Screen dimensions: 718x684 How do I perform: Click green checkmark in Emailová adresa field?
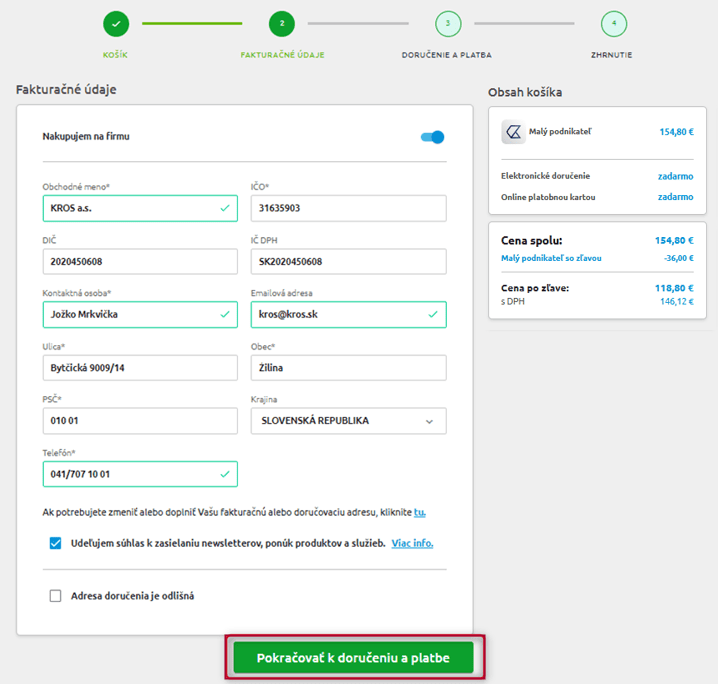tap(433, 314)
